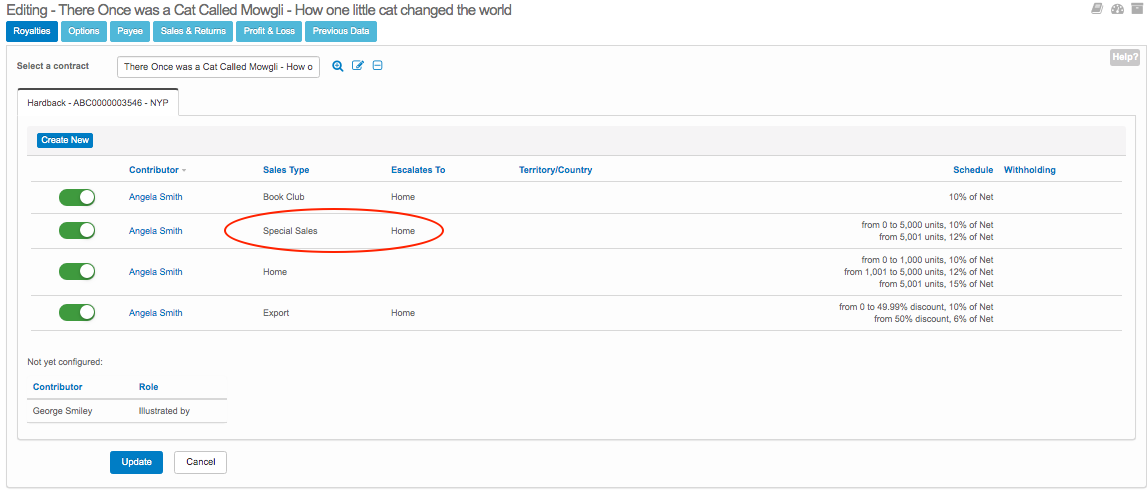Disable the Special Sales royalty toggle
This screenshot has width=1147, height=490.
[x=77, y=231]
